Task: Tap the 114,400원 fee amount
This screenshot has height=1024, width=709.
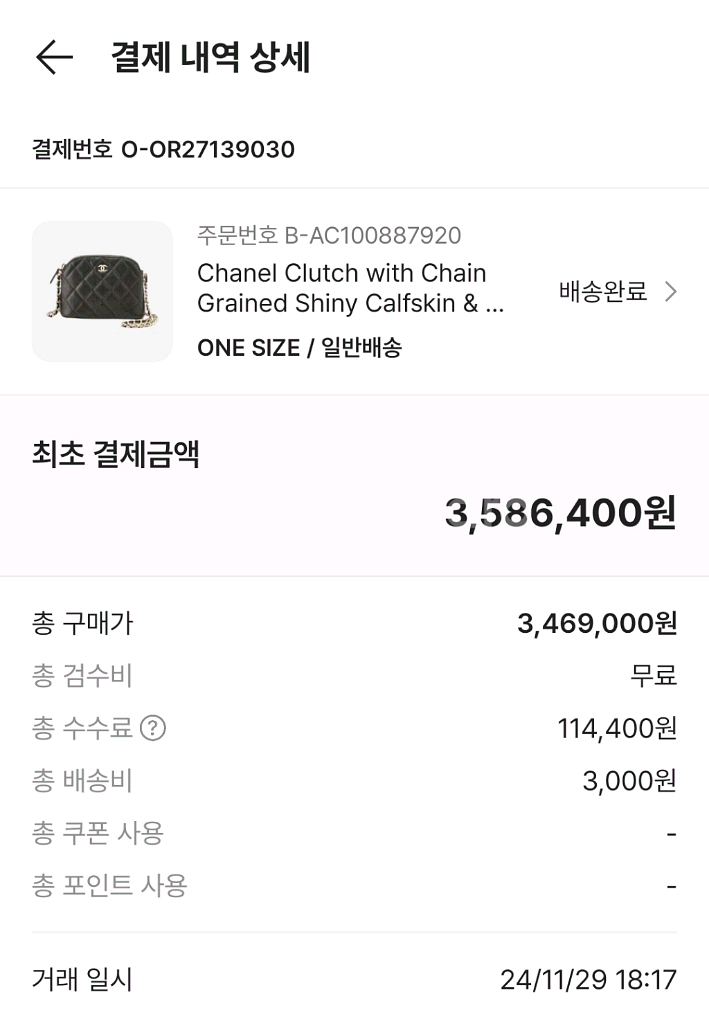Action: [617, 728]
